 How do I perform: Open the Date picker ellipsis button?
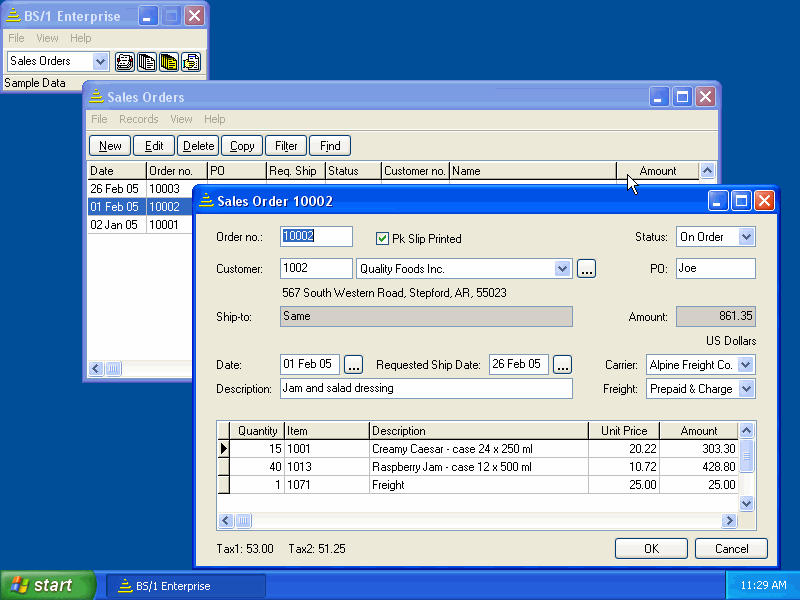pyautogui.click(x=354, y=365)
